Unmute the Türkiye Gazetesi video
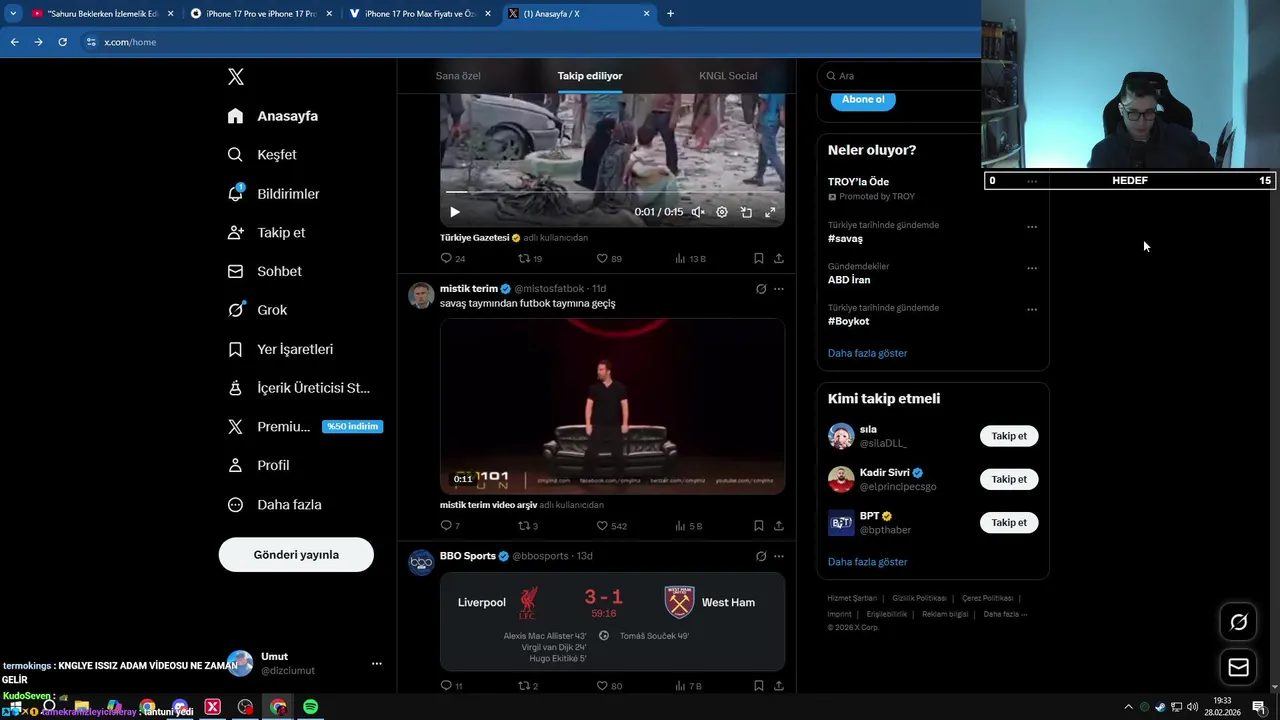Viewport: 1280px width, 720px height. [x=698, y=212]
